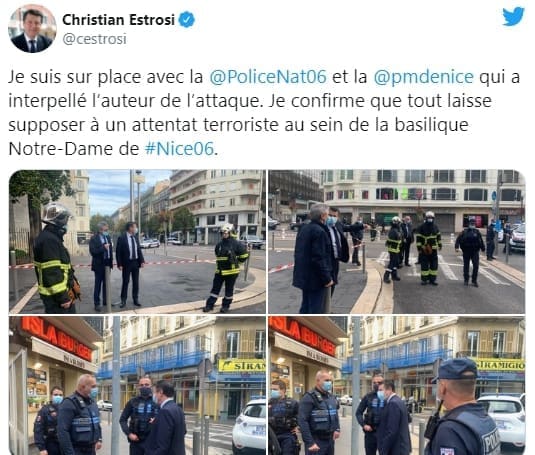Click the officer wearing blue cap
The height and width of the screenshot is (455, 535).
pos(461,407)
